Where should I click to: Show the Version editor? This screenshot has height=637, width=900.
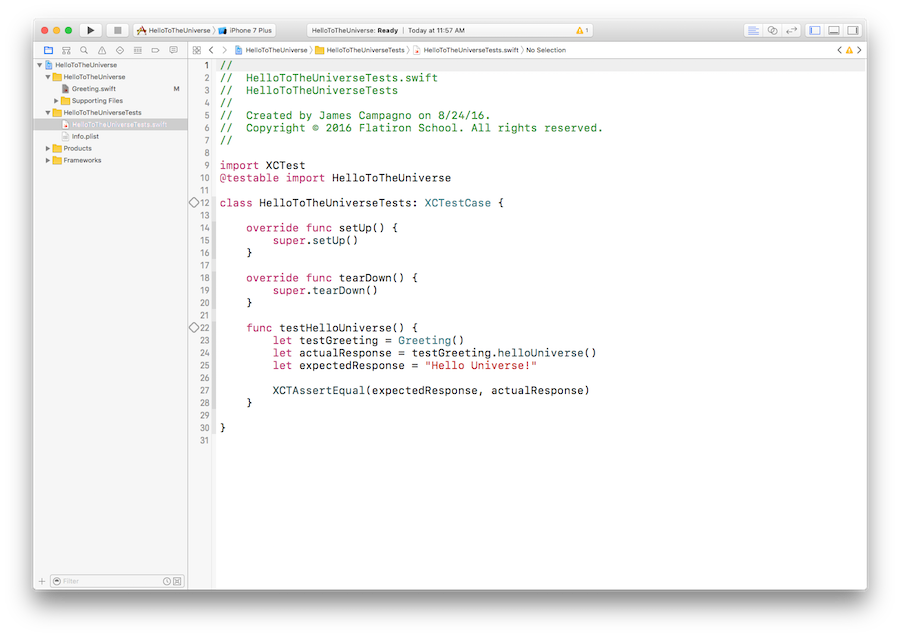[792, 30]
